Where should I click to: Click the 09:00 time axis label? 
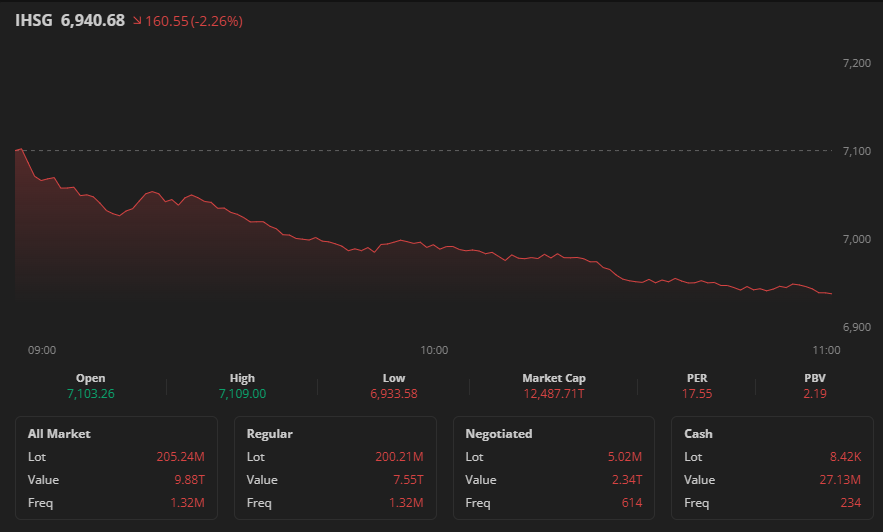(42, 350)
